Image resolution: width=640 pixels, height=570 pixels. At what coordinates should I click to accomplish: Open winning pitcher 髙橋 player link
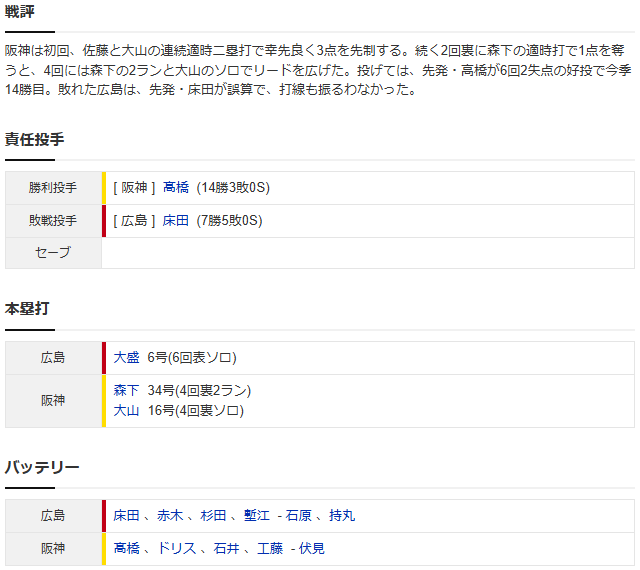(176, 187)
